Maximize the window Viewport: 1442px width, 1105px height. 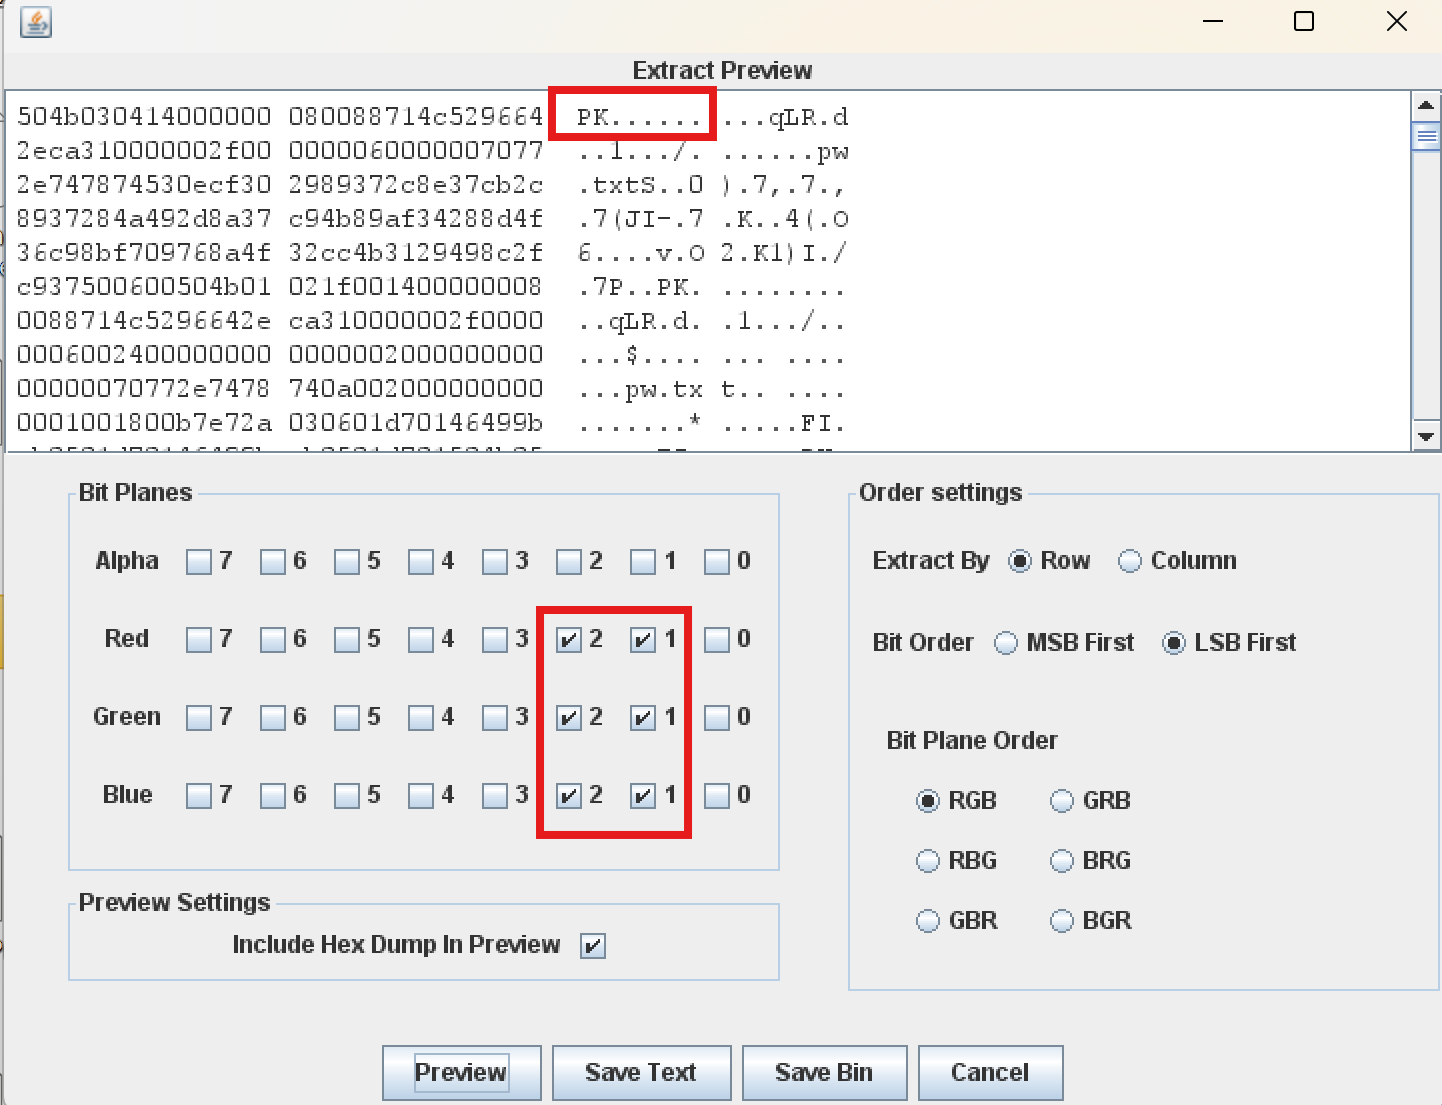[1304, 21]
